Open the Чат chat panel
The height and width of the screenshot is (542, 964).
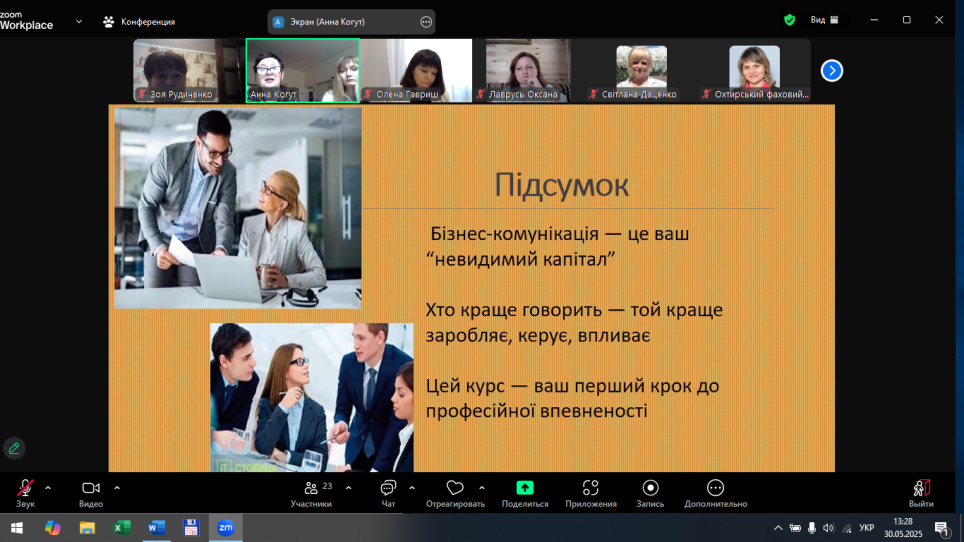point(388,488)
